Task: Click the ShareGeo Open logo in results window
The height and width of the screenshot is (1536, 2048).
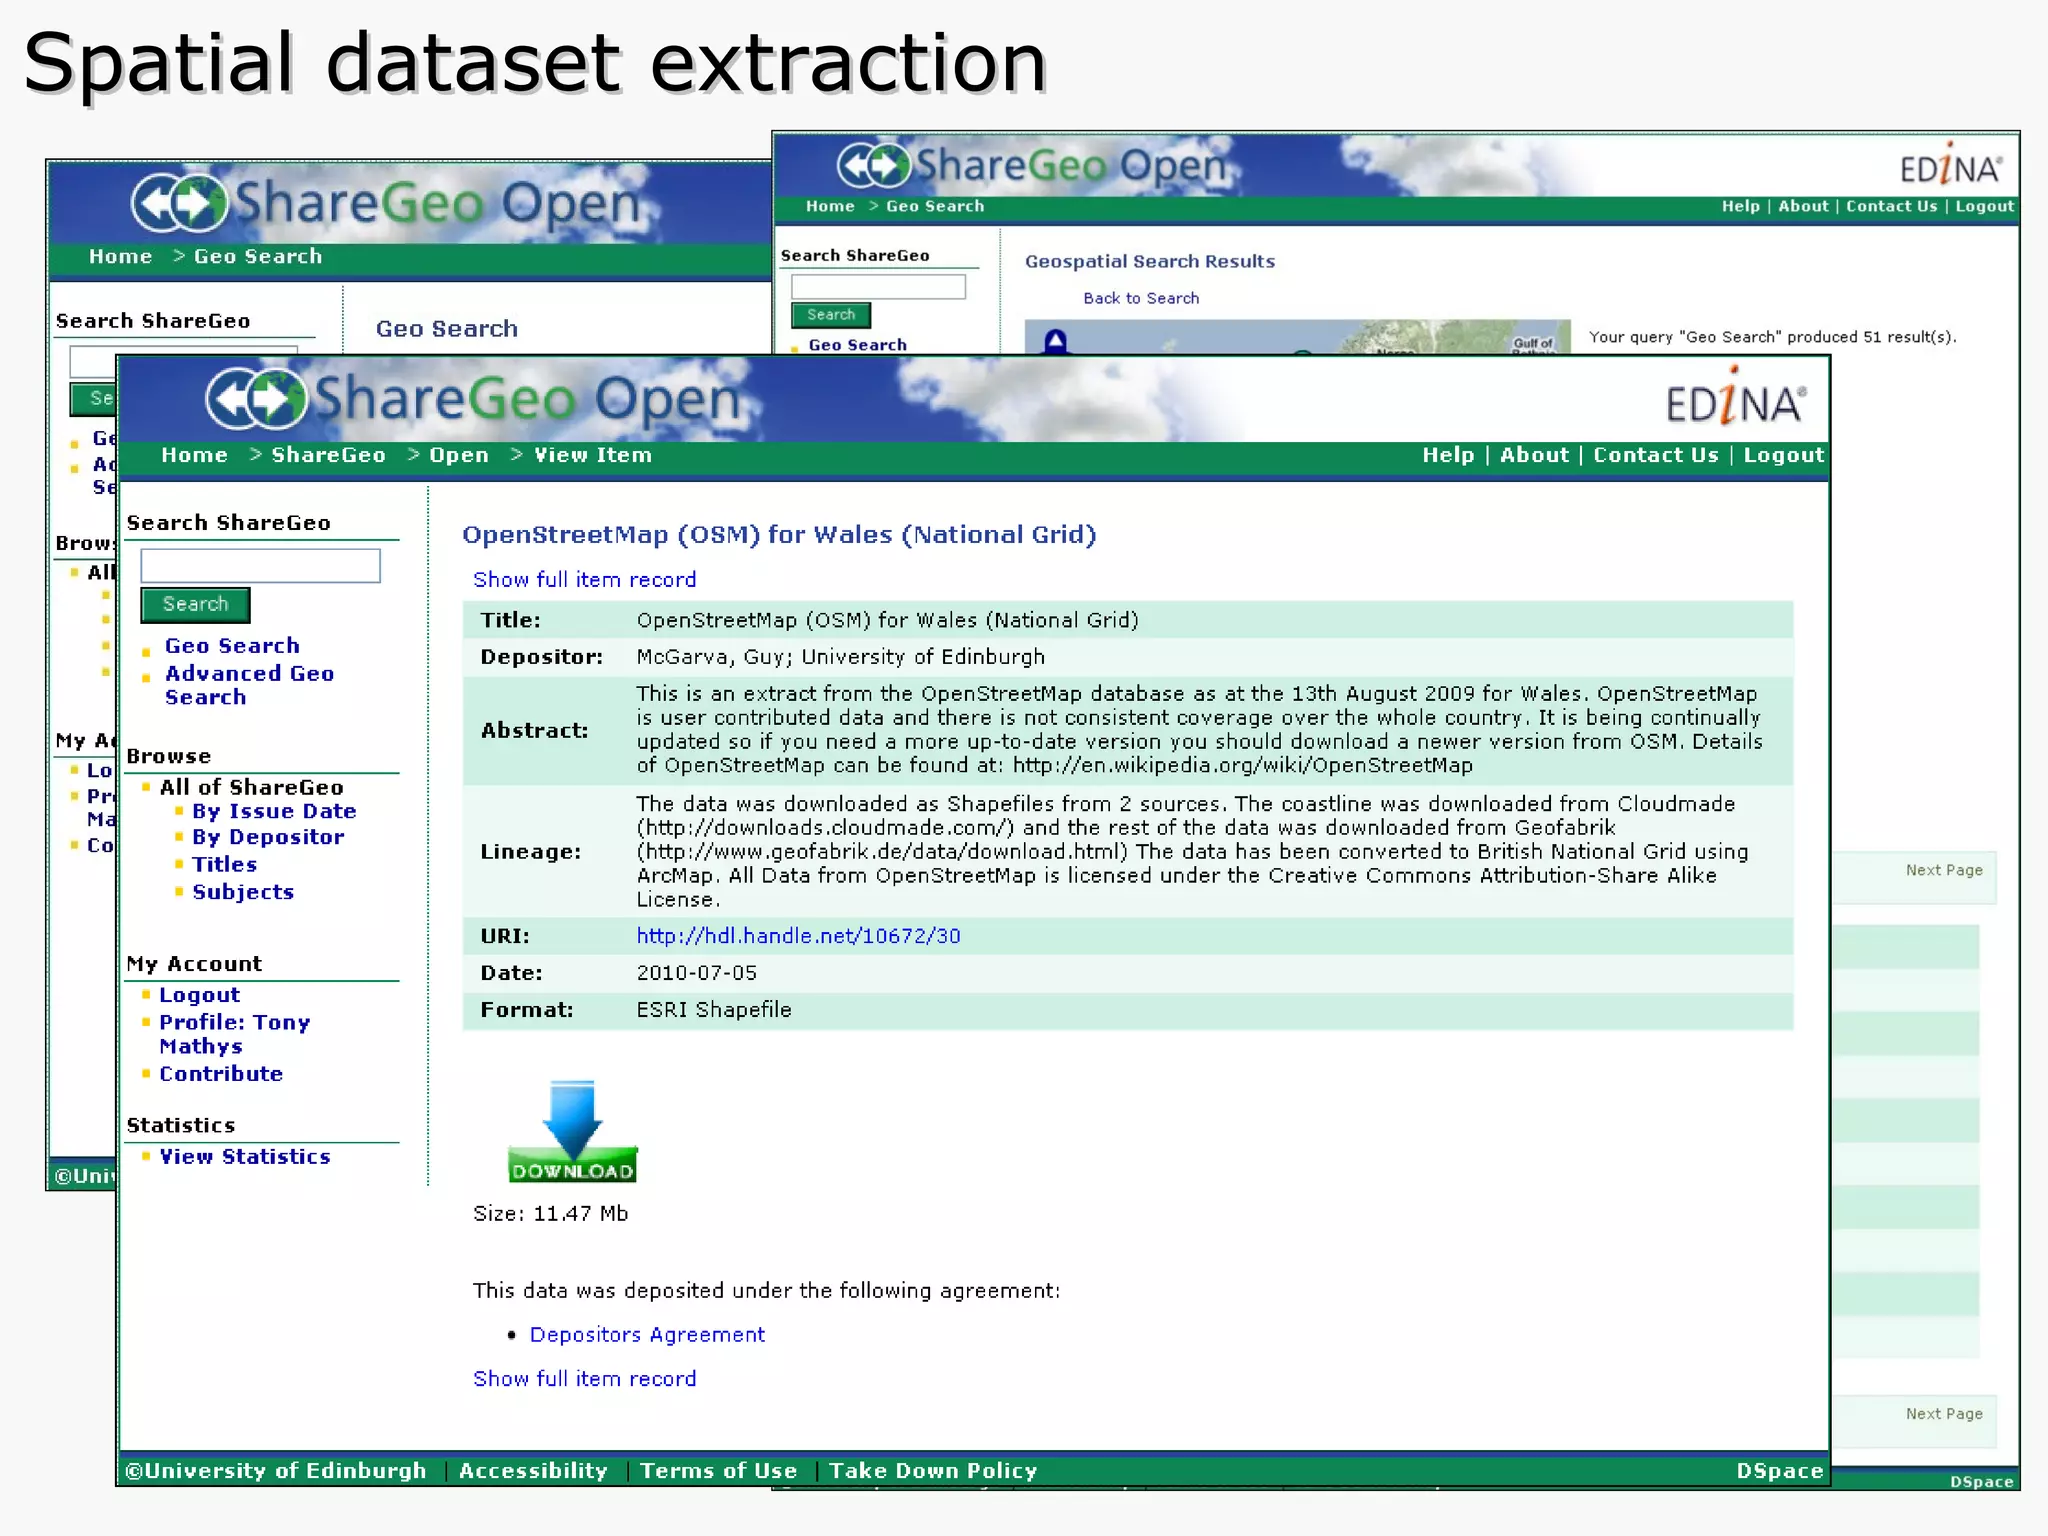Action: point(1032,165)
